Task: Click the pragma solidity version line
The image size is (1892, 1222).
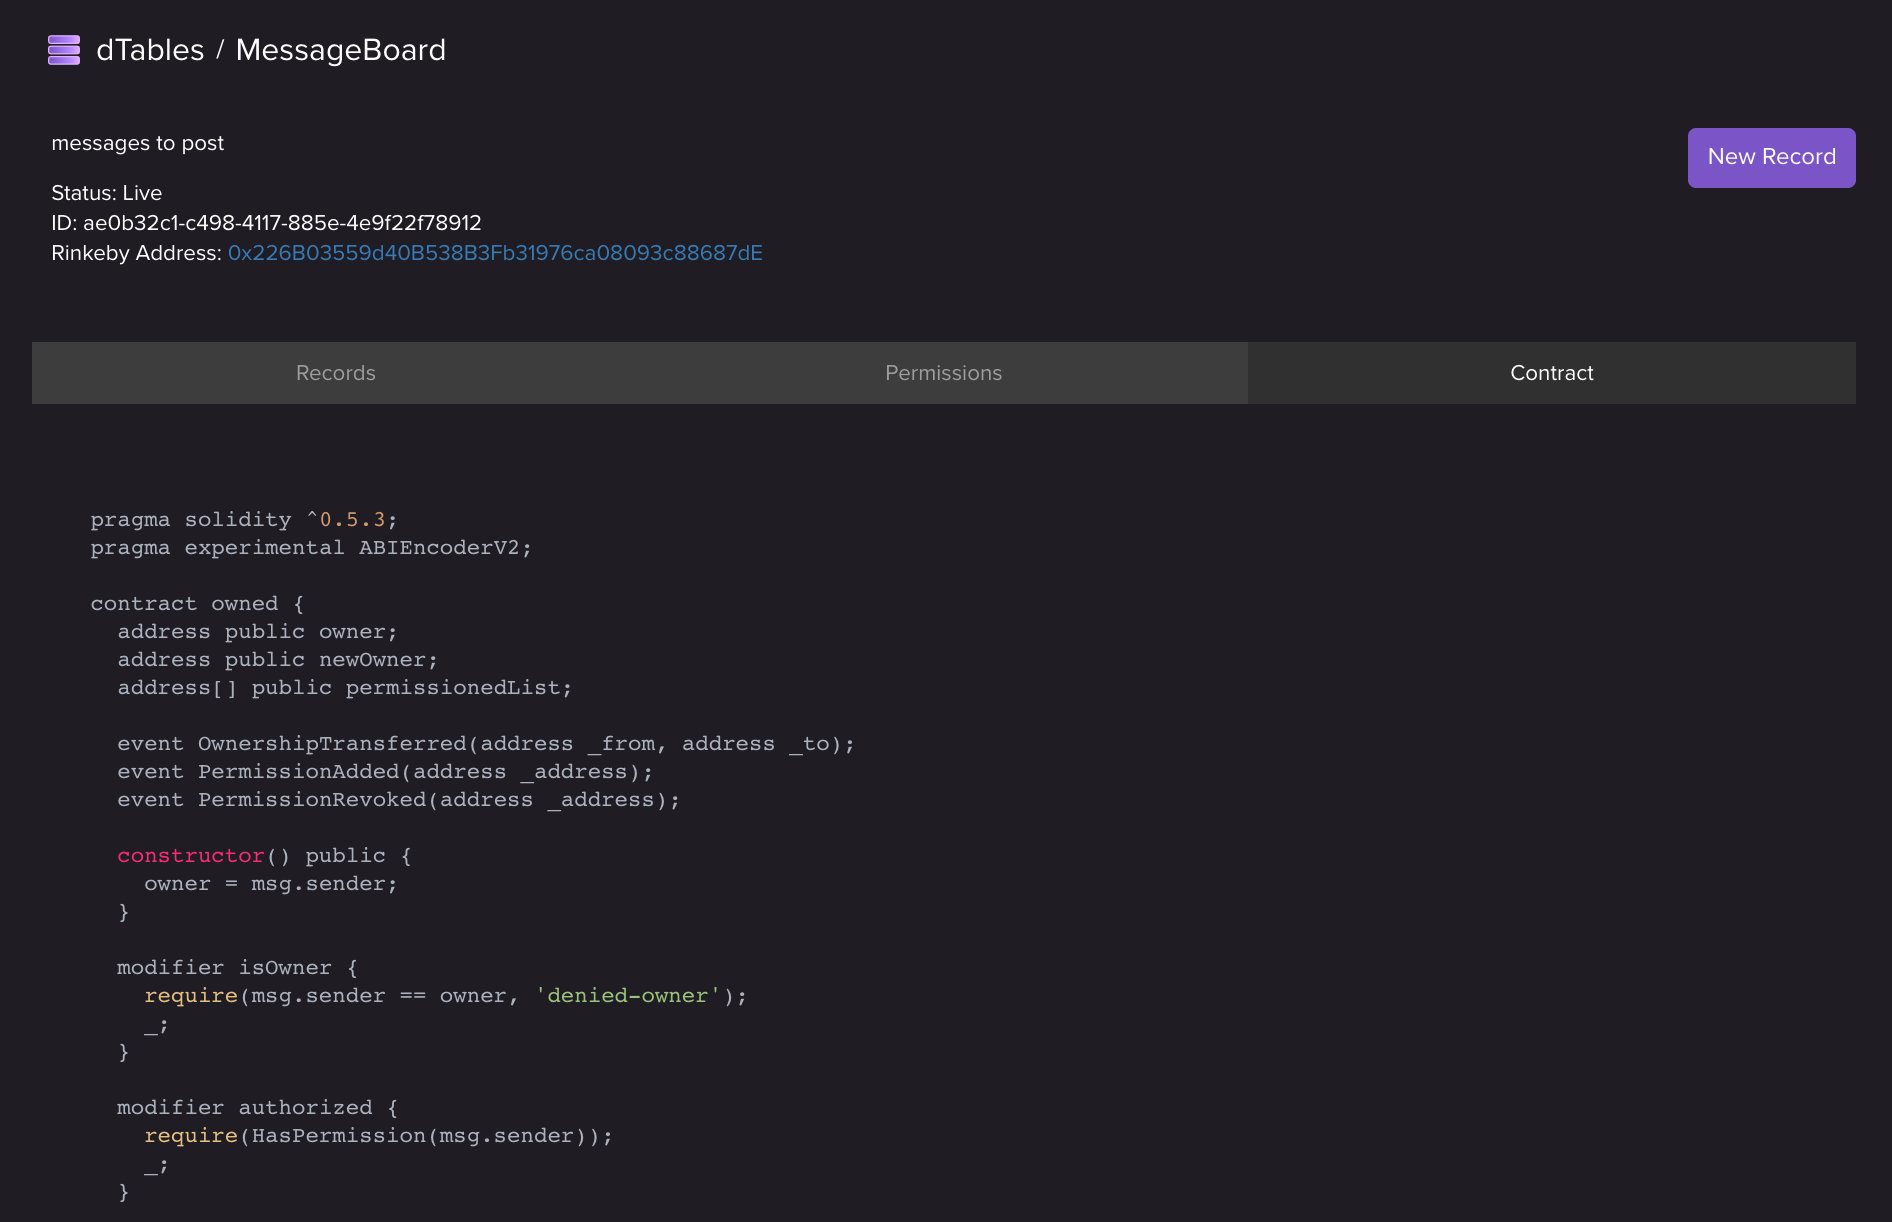Action: (x=244, y=520)
